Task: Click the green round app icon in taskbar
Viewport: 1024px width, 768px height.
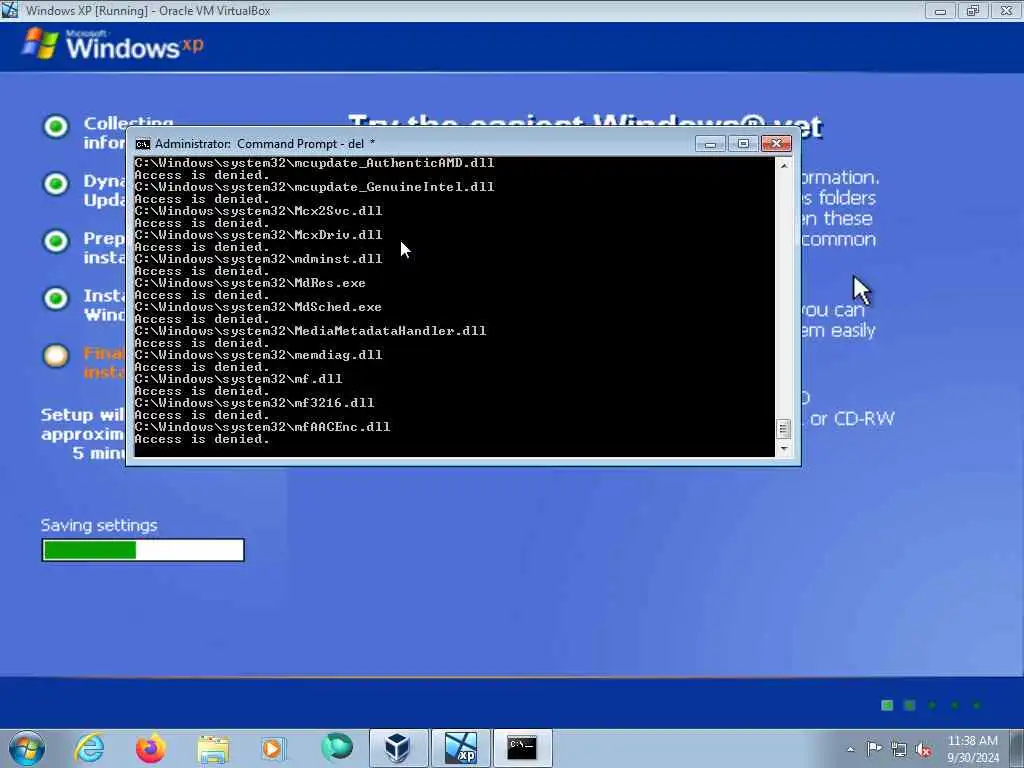Action: (x=337, y=748)
